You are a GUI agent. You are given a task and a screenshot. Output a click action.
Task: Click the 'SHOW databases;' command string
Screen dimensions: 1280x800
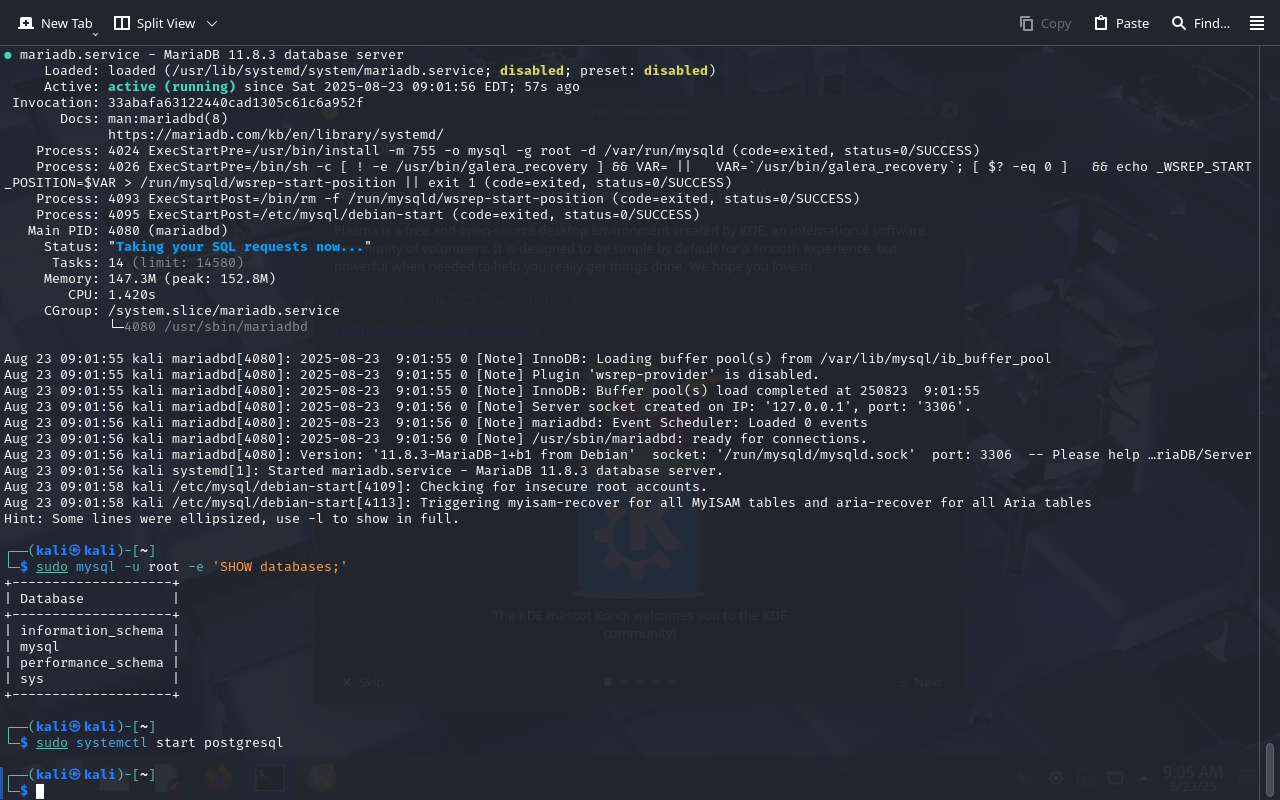coord(279,567)
